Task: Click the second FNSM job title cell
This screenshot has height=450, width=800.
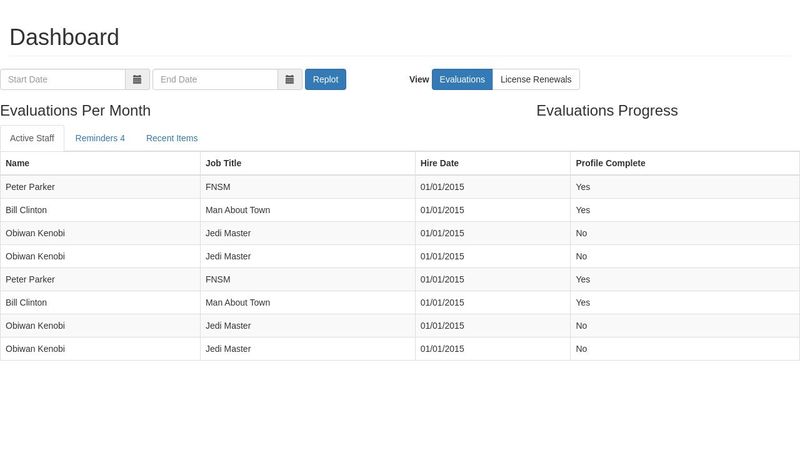Action: [x=218, y=279]
